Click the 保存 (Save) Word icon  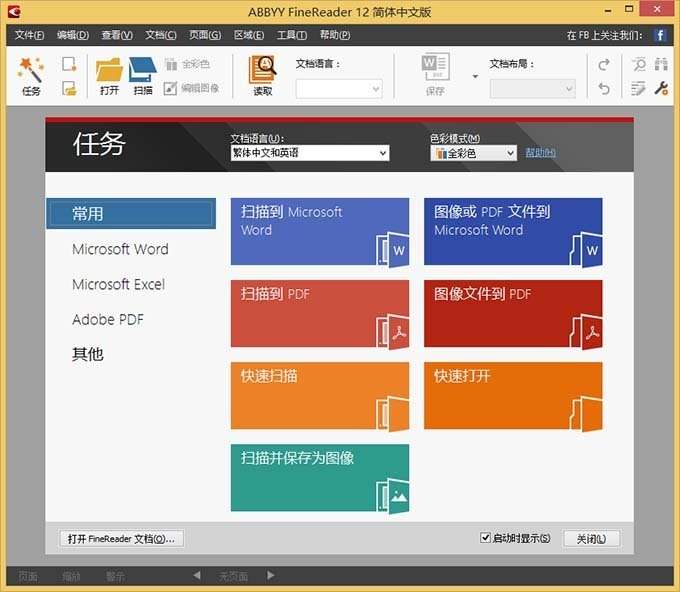(x=435, y=72)
